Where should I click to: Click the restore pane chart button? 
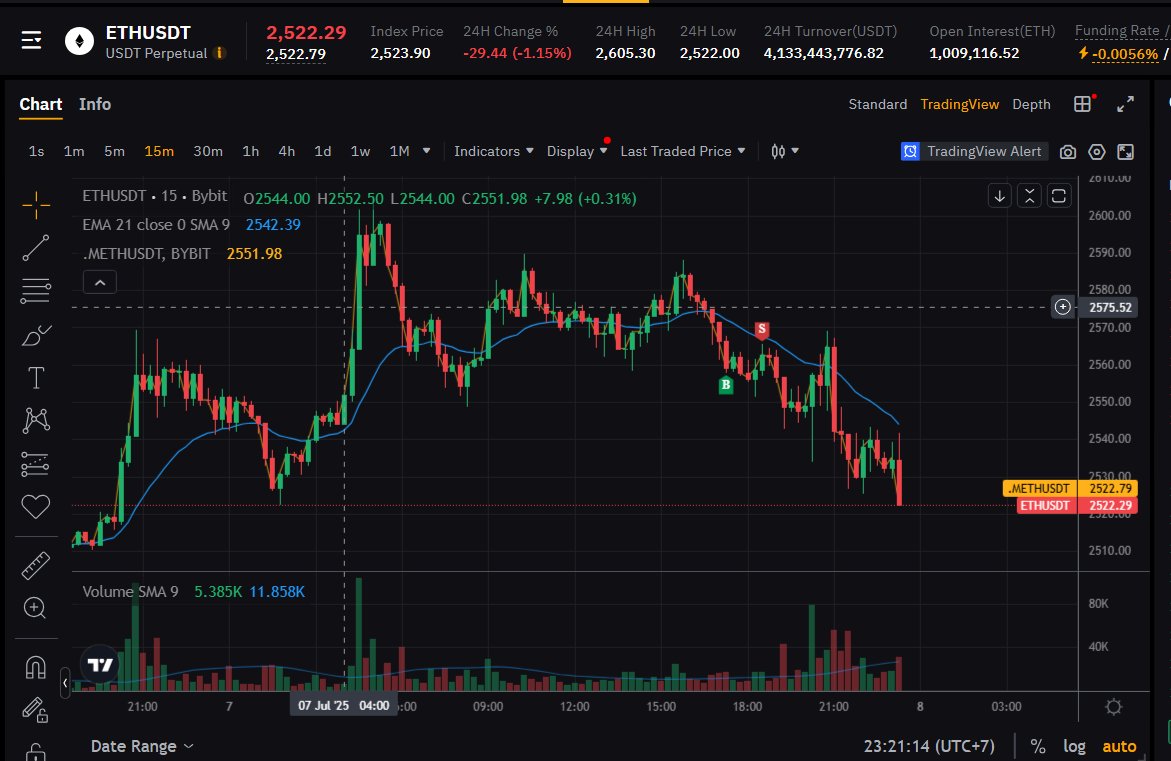(x=1059, y=196)
